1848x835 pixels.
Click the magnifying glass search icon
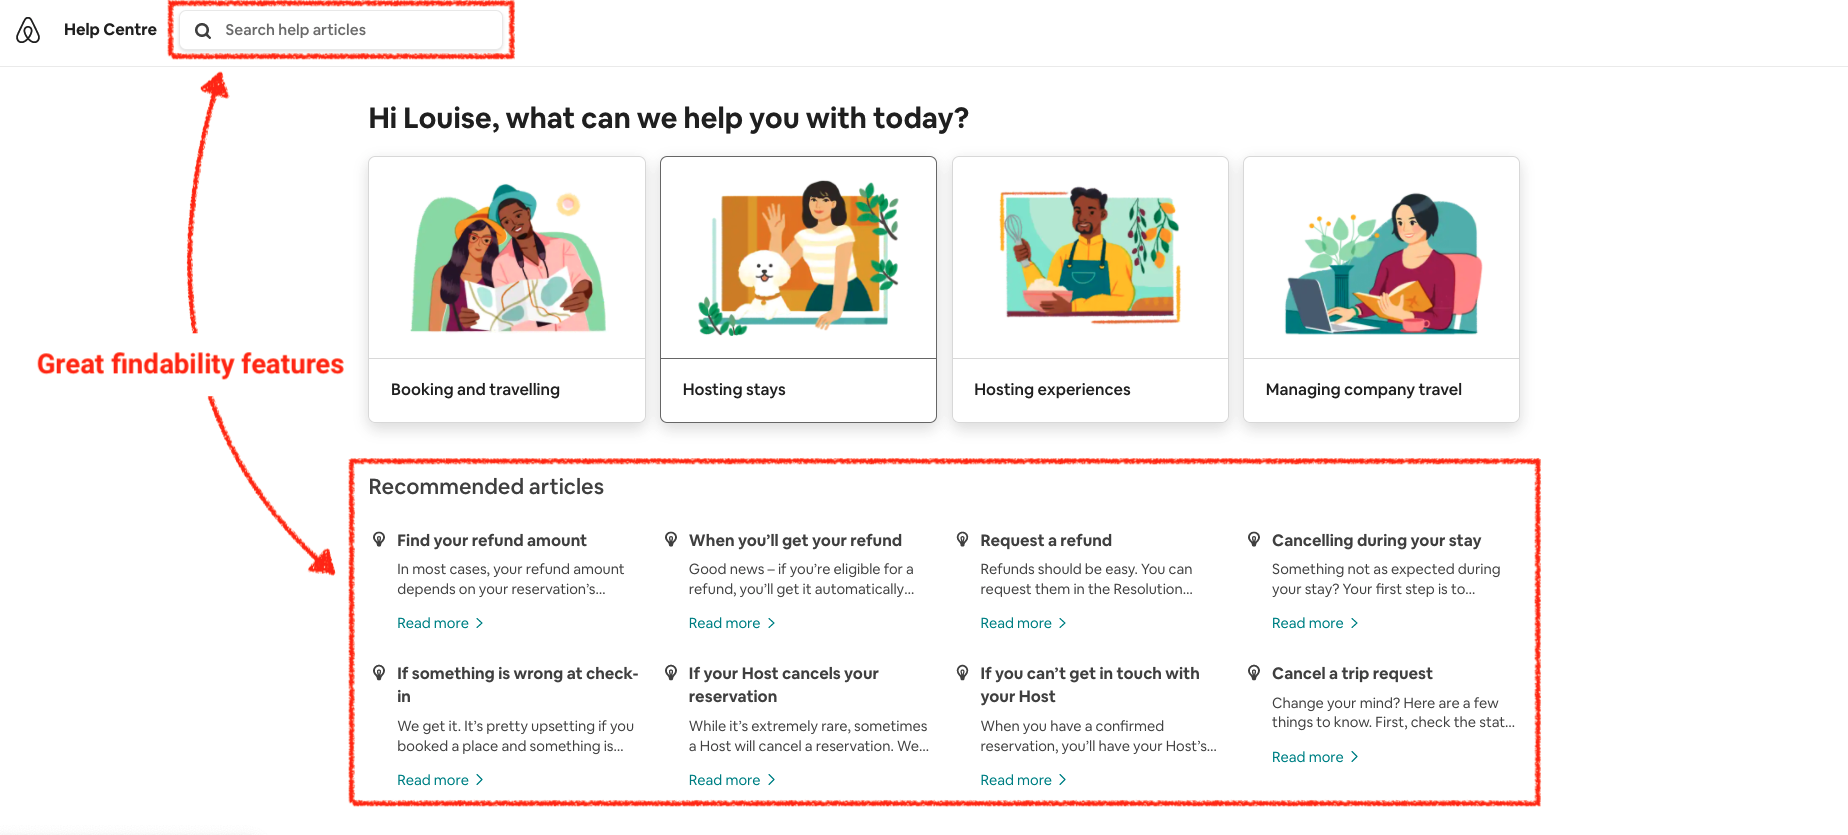pyautogui.click(x=203, y=30)
